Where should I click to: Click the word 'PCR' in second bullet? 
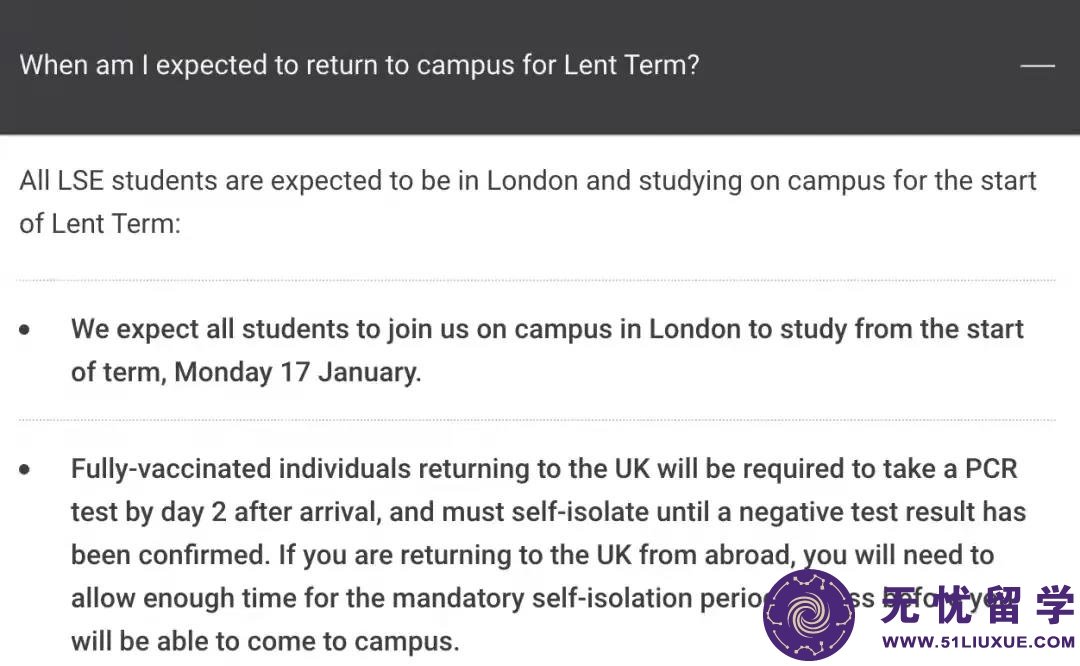(990, 469)
